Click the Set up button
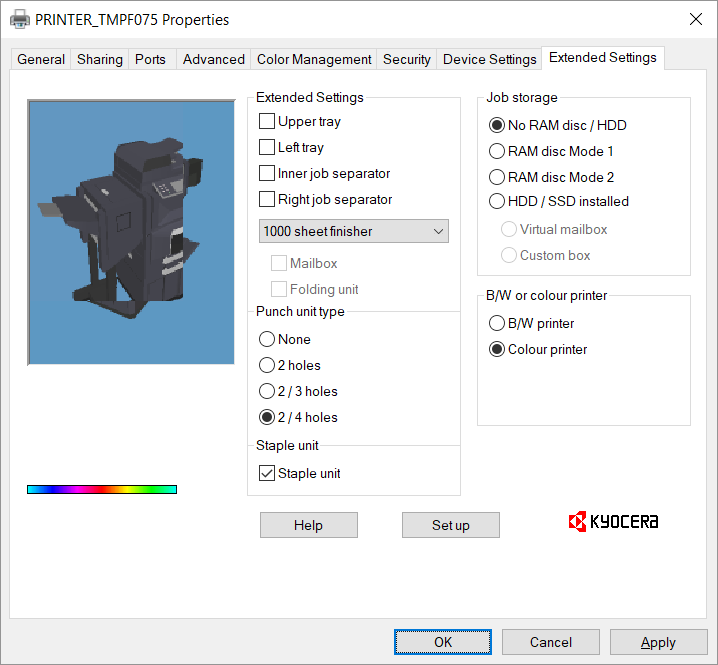The image size is (718, 665). (x=450, y=525)
